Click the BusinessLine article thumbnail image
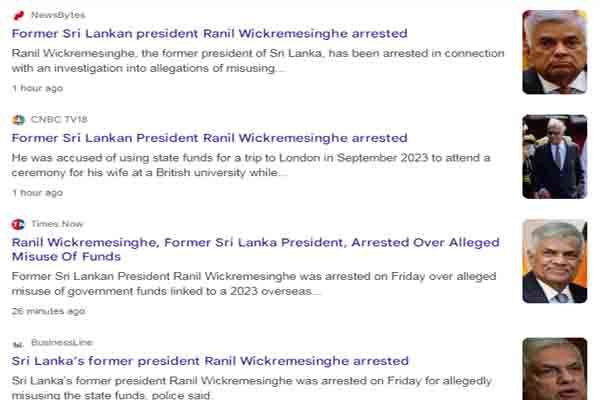 point(555,369)
